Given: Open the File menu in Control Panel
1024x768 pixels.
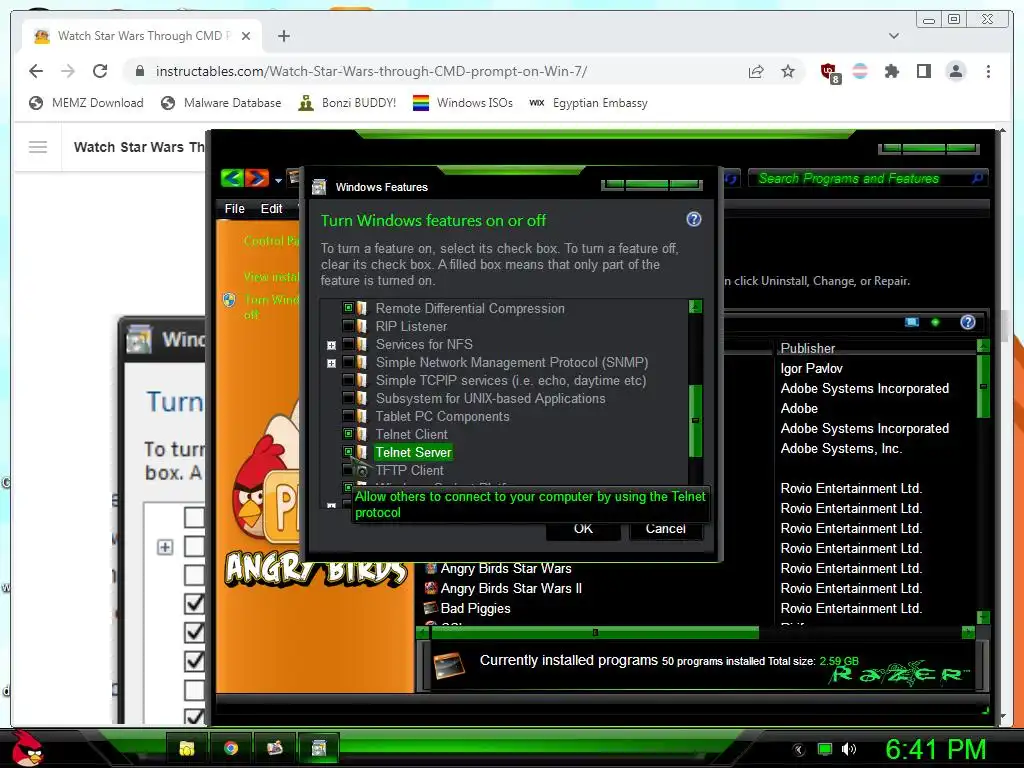Looking at the screenshot, I should [234, 208].
